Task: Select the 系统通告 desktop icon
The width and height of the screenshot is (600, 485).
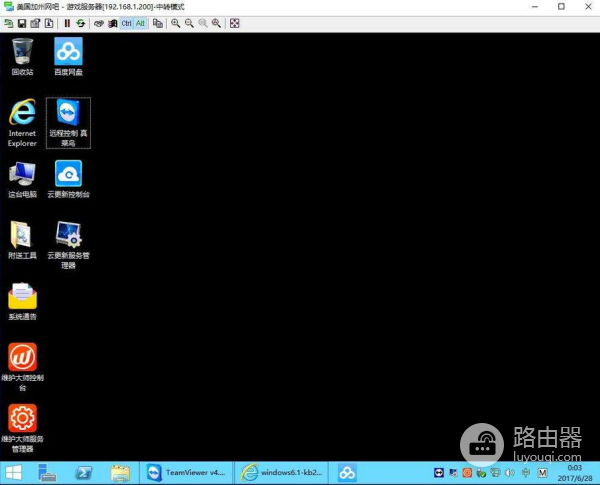Action: click(22, 297)
